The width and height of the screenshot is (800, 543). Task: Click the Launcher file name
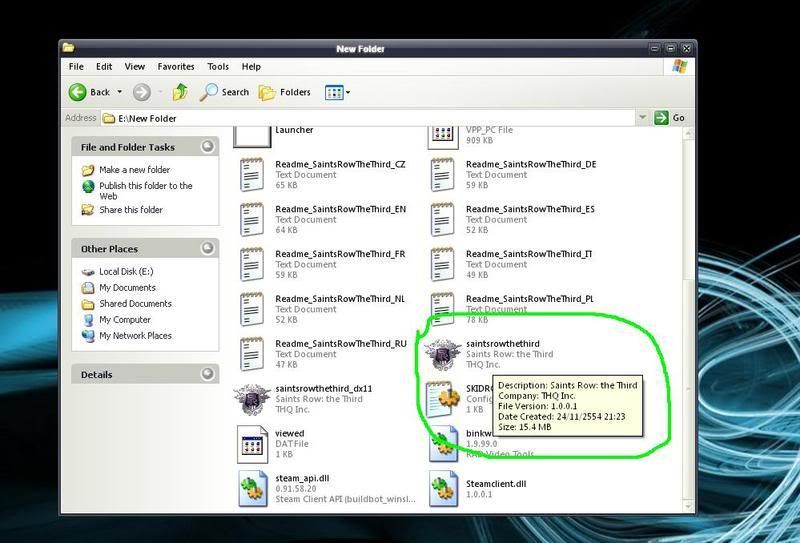tap(294, 130)
